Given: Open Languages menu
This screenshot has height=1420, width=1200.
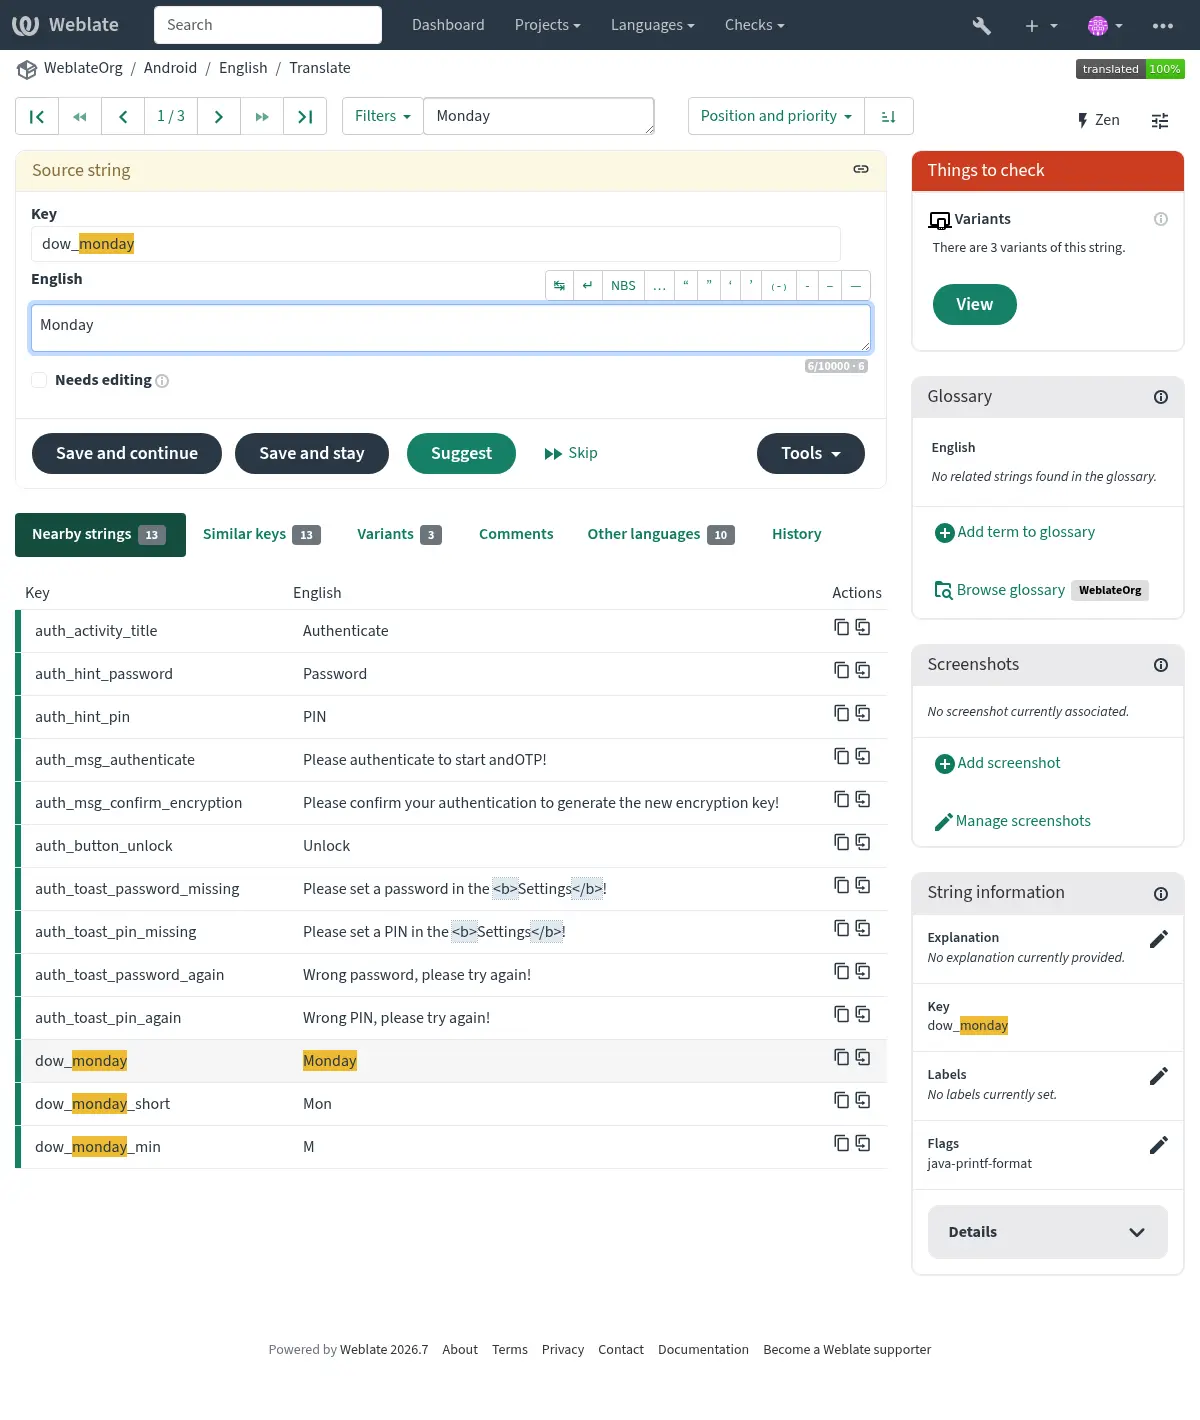Looking at the screenshot, I should click(x=652, y=25).
